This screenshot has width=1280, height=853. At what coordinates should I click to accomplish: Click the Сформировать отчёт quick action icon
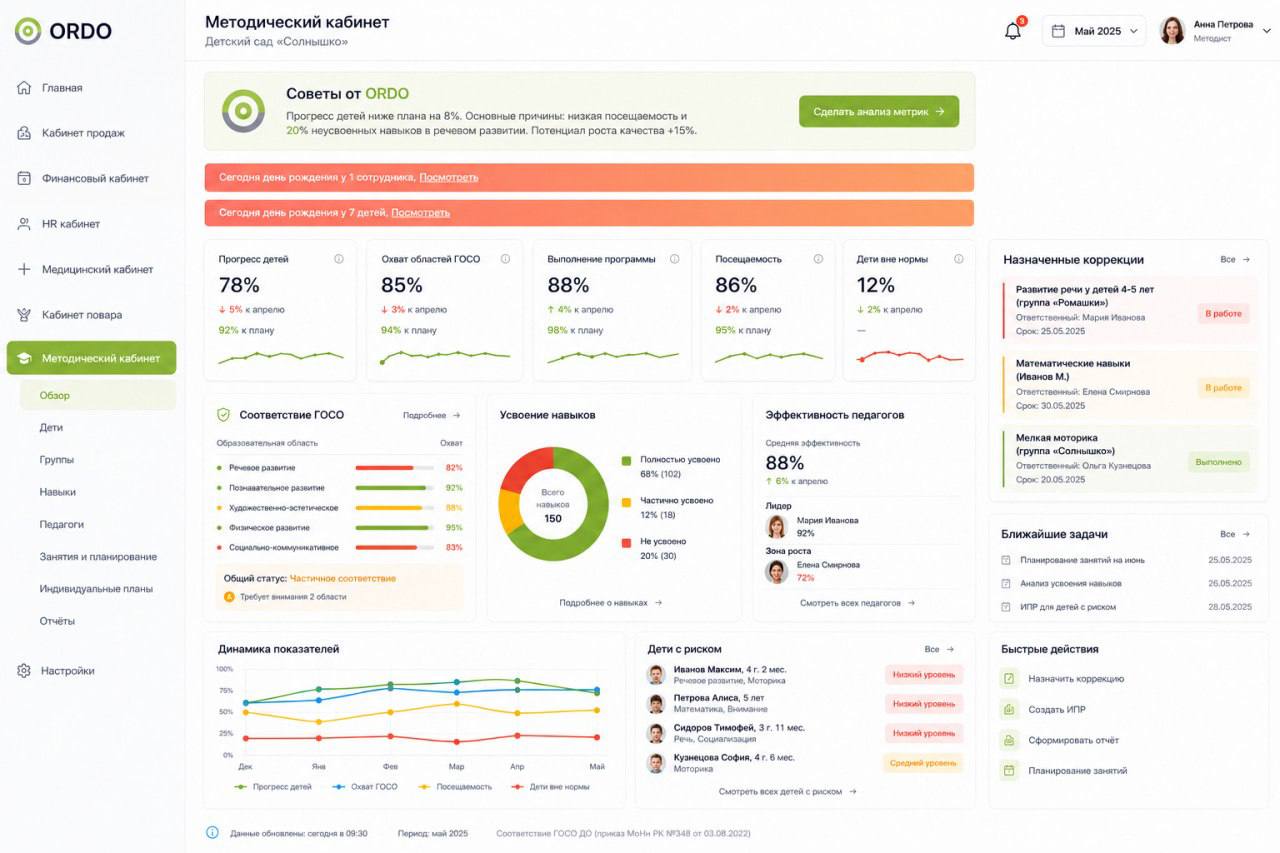click(x=1009, y=741)
